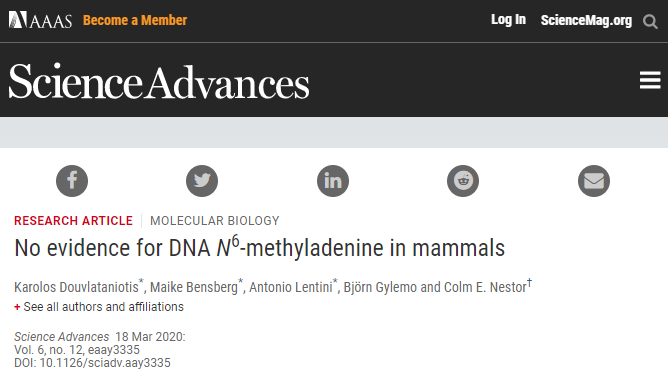Go to ScienceMag.org
Screen dimensions: 668x375
pyautogui.click(x=586, y=20)
